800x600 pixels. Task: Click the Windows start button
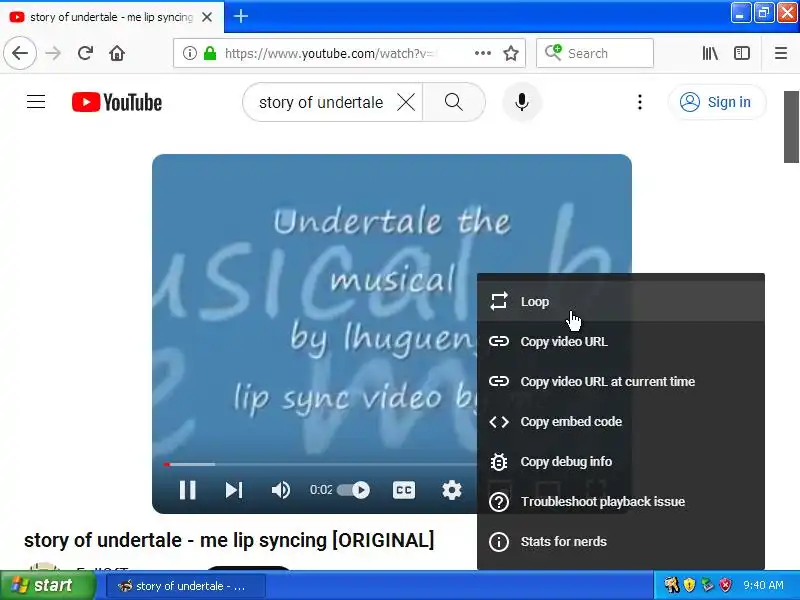coord(47,585)
